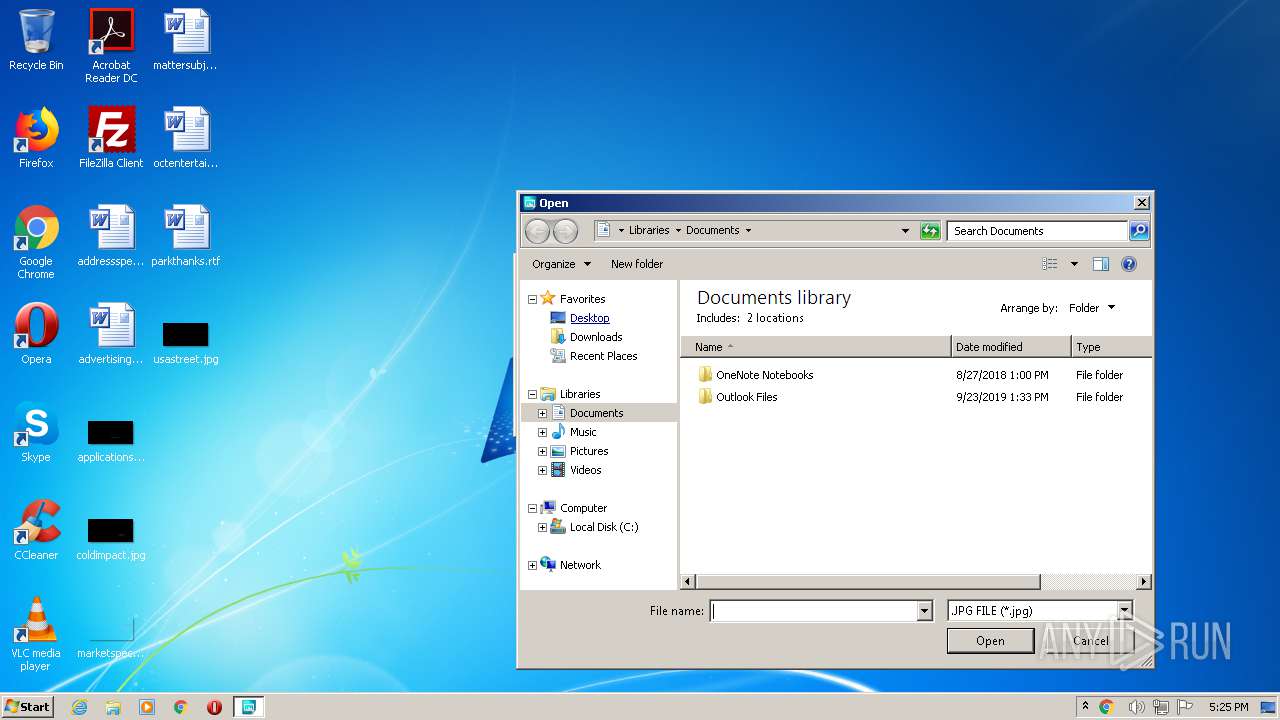Sort by Type column header
The width and height of the screenshot is (1280, 720).
[1111, 347]
